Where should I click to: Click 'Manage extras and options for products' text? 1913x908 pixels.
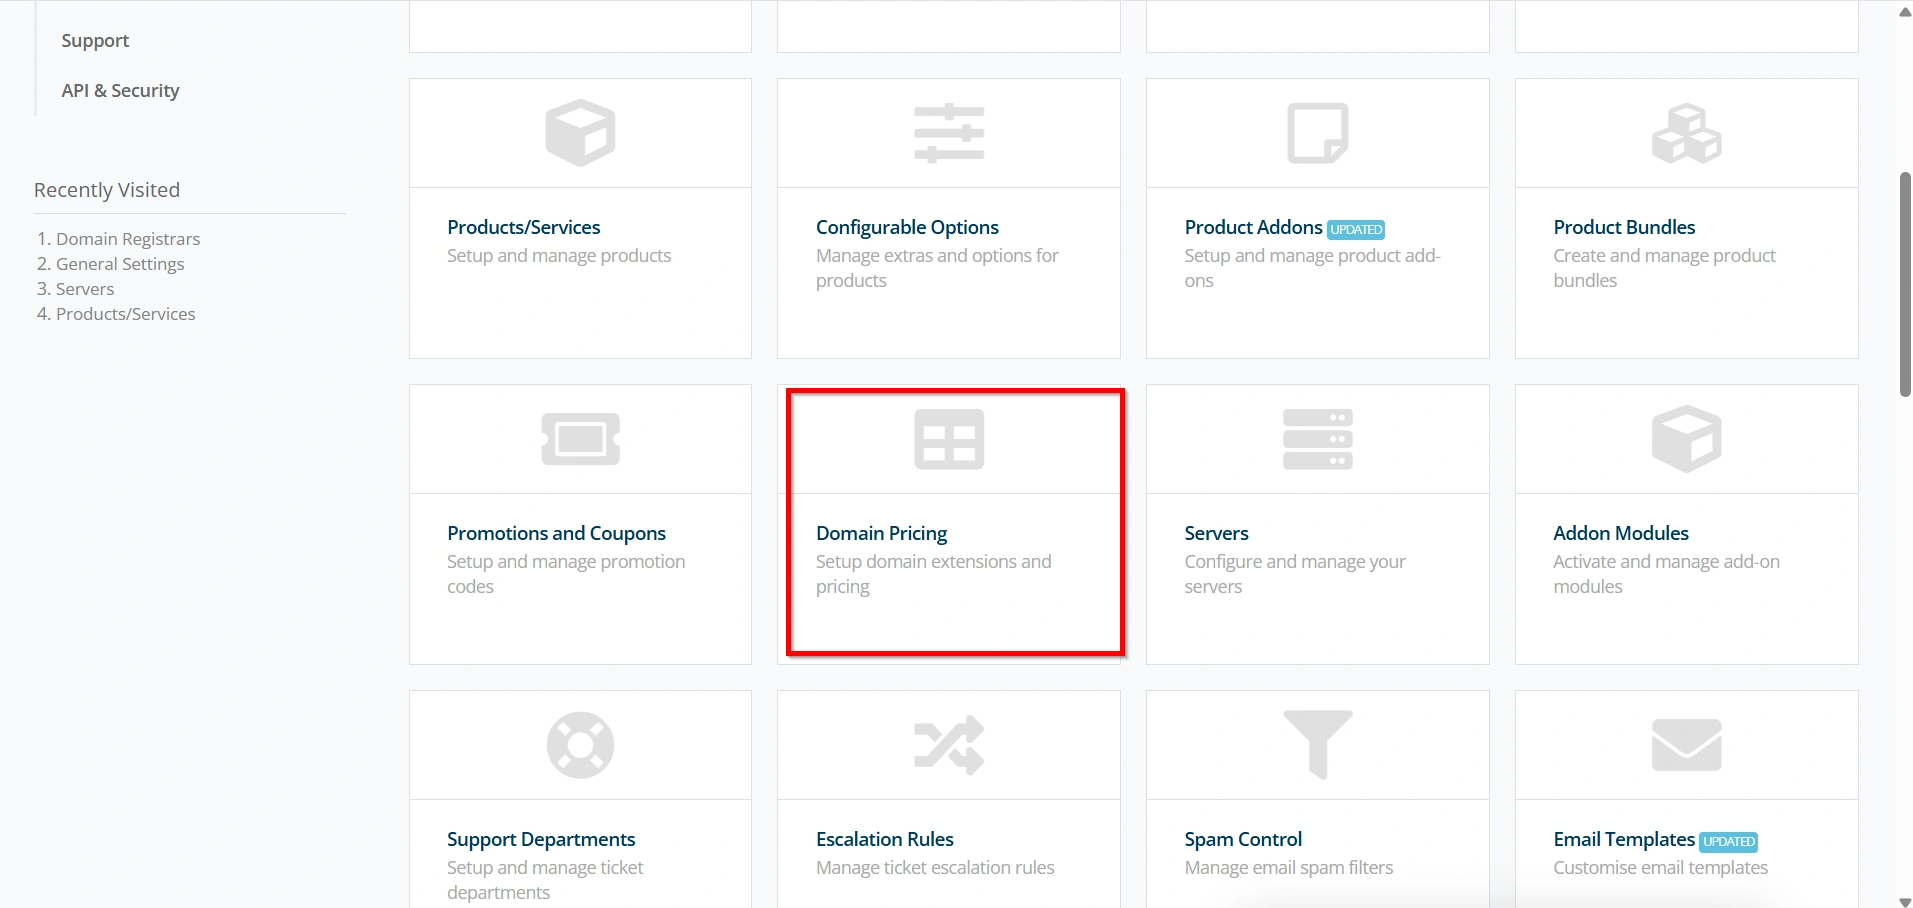tap(937, 268)
